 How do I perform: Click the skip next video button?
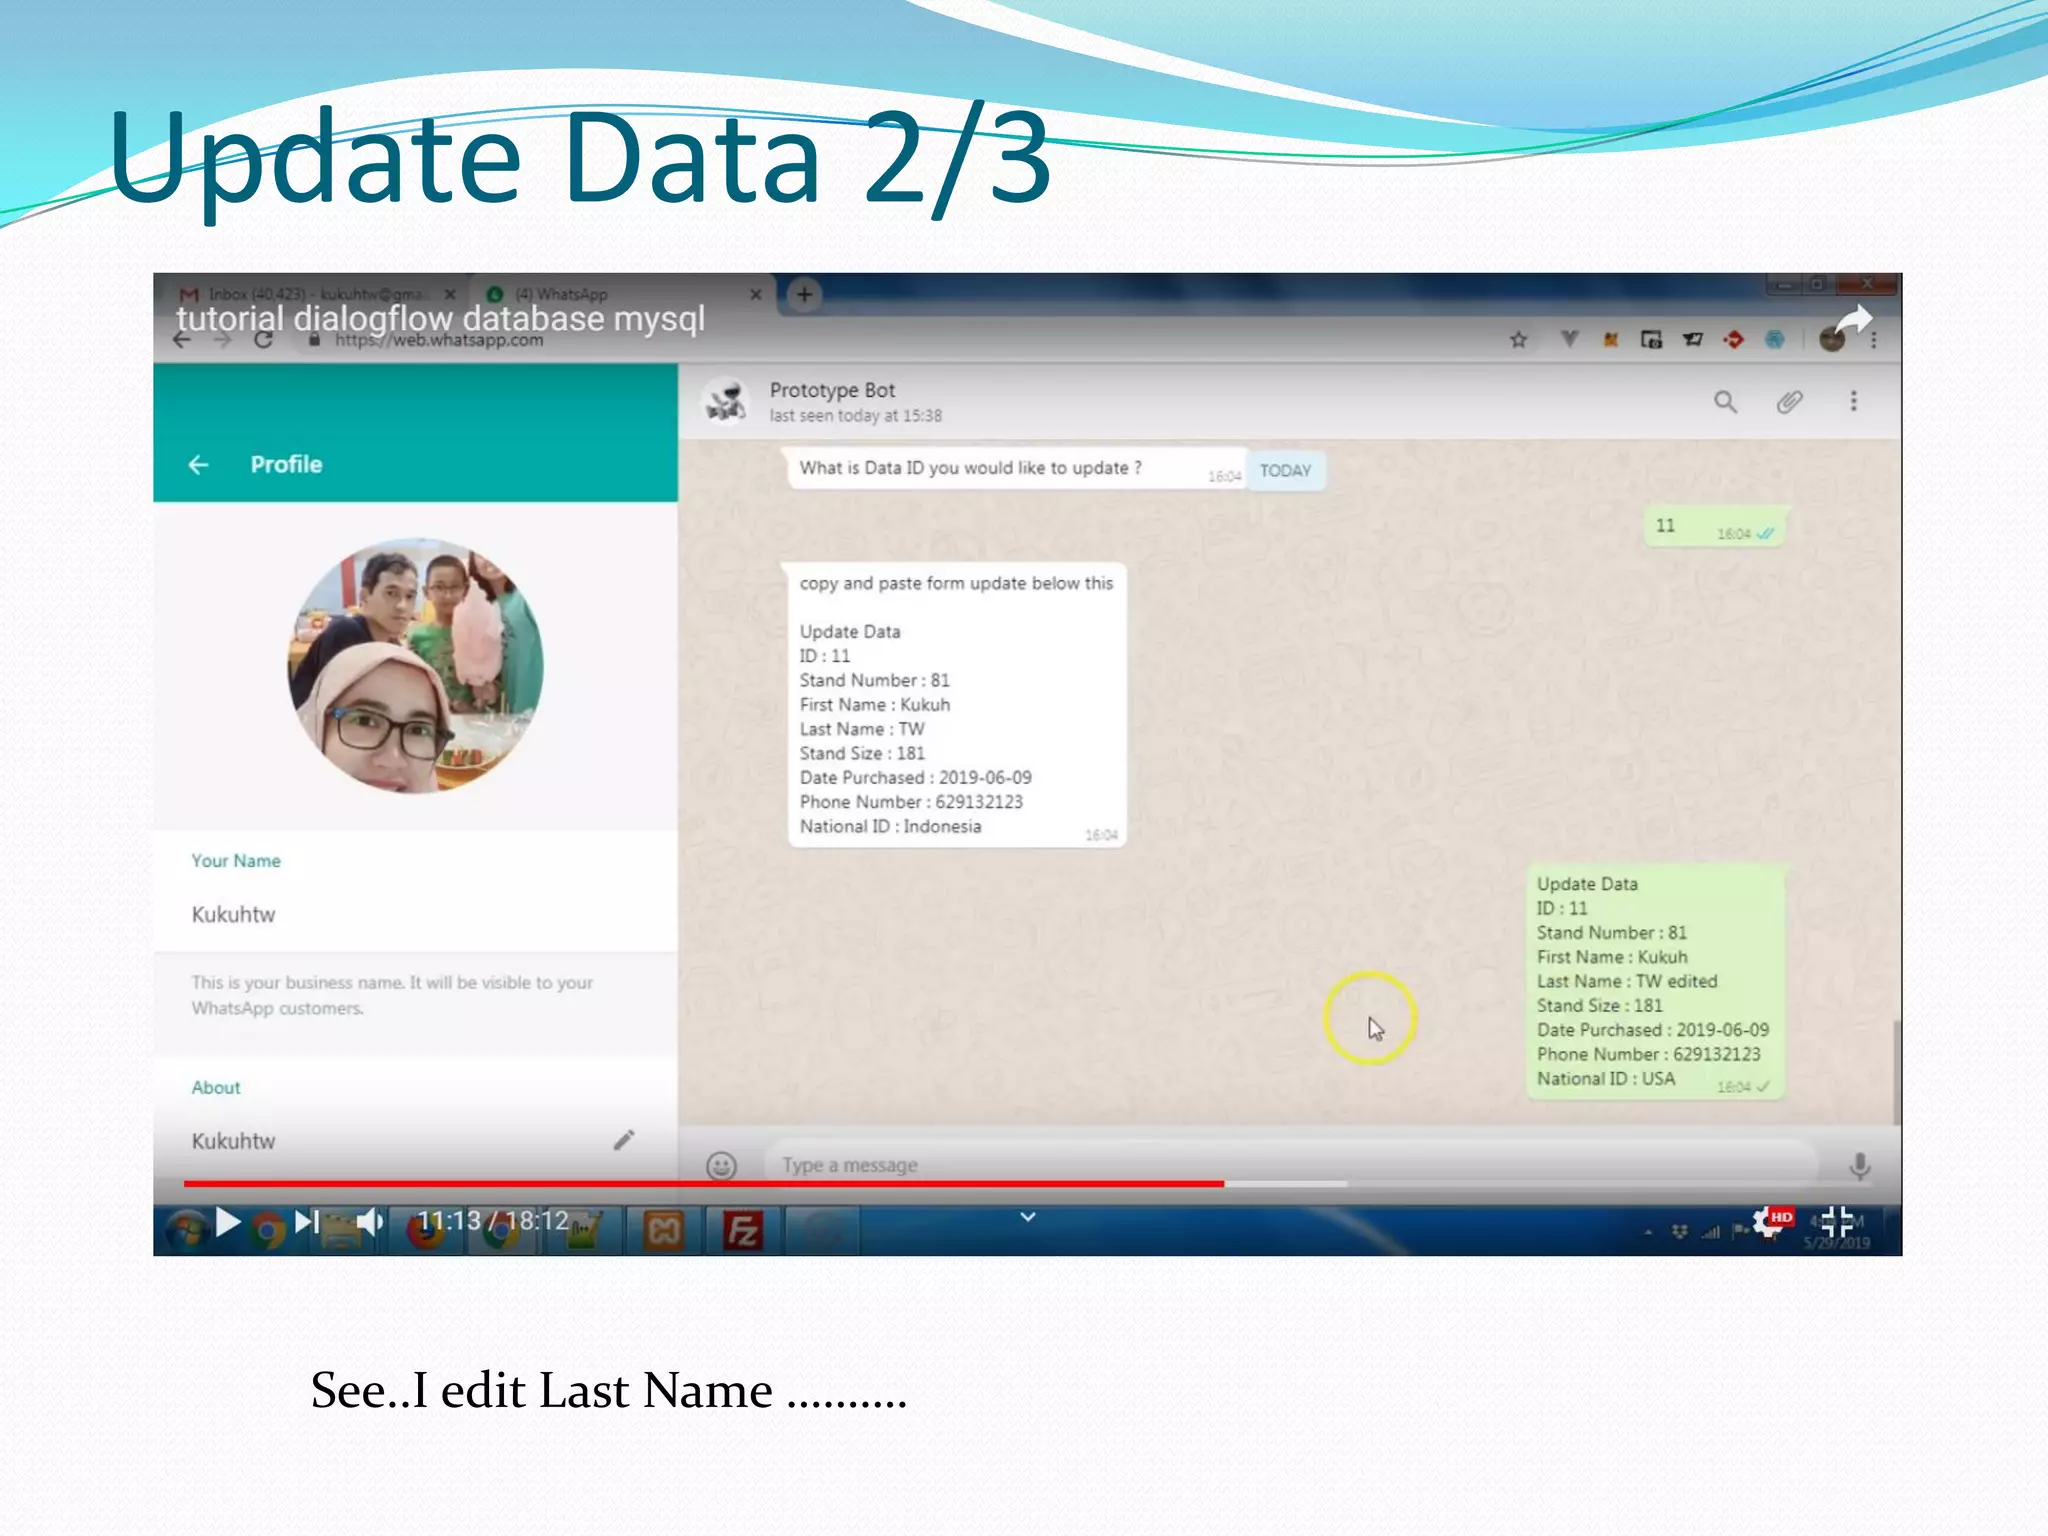(306, 1221)
